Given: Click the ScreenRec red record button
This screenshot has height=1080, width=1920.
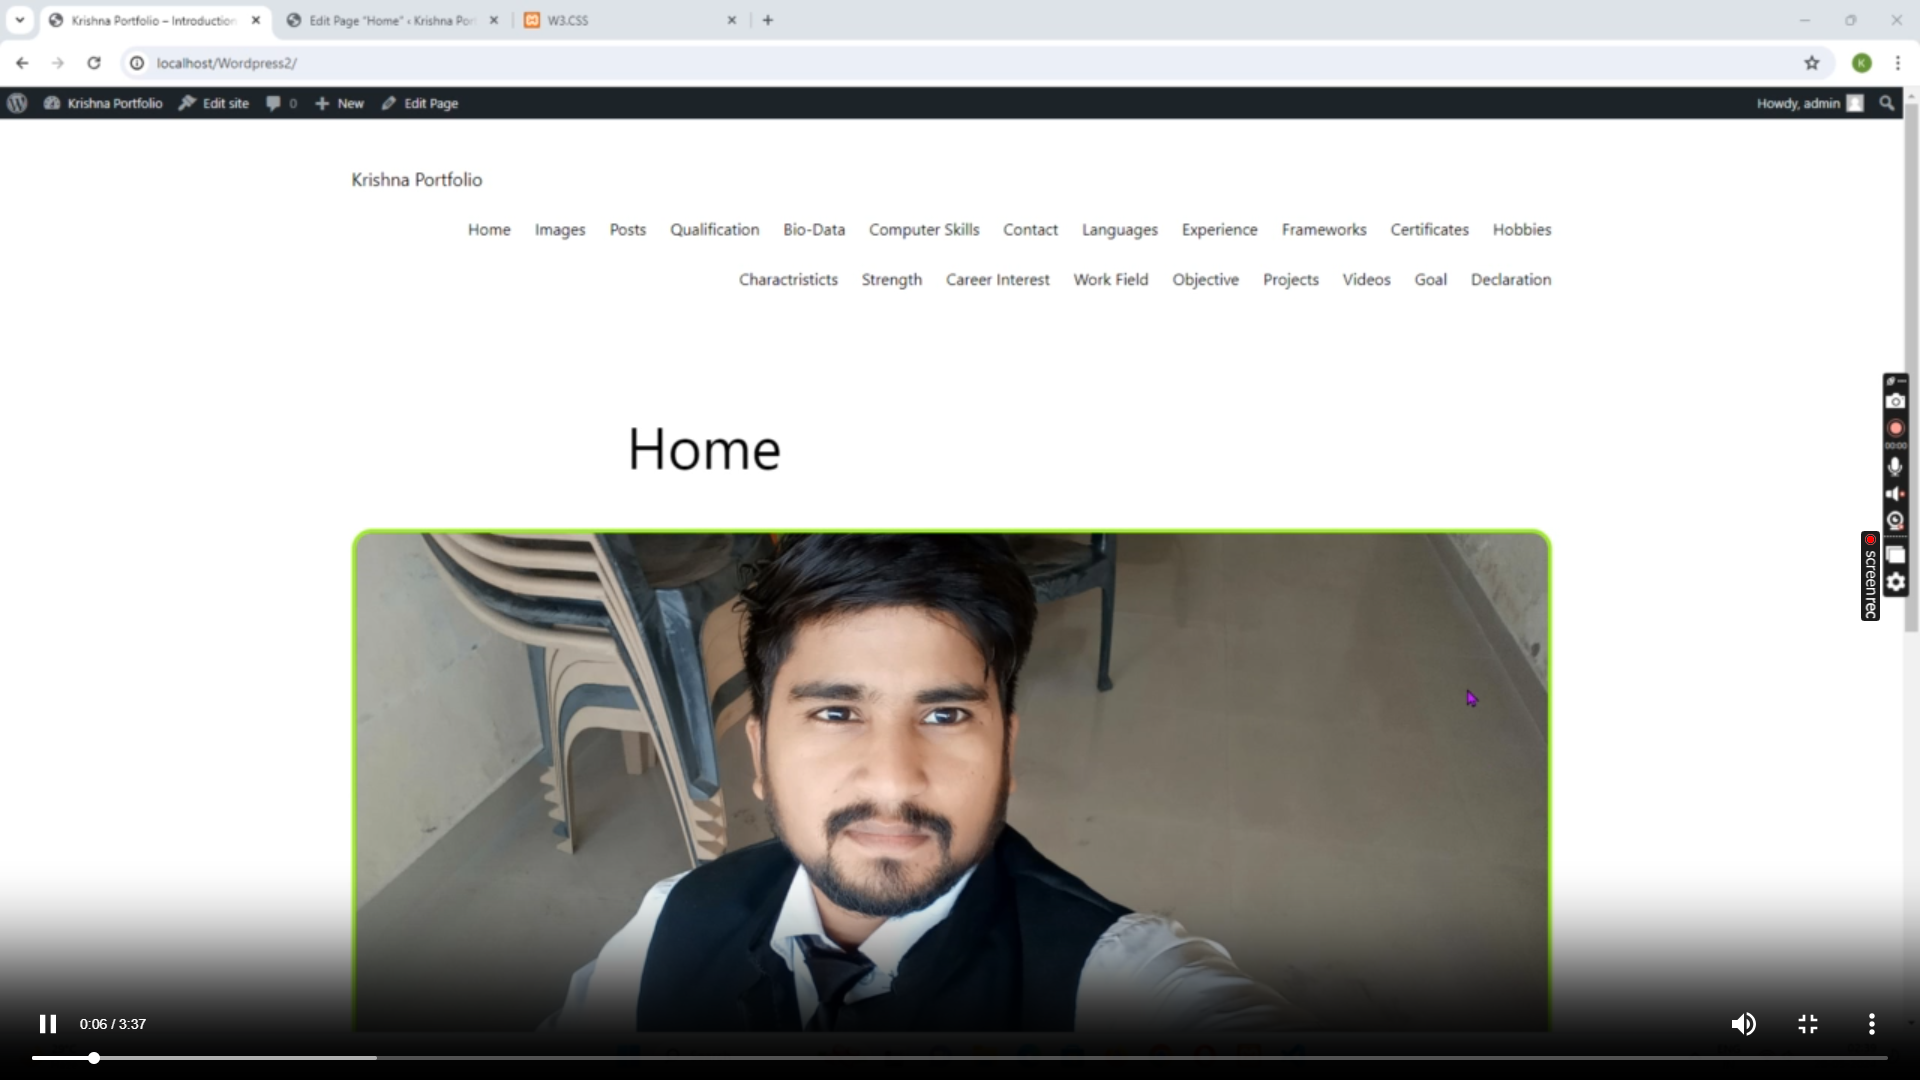Looking at the screenshot, I should pyautogui.click(x=1896, y=428).
